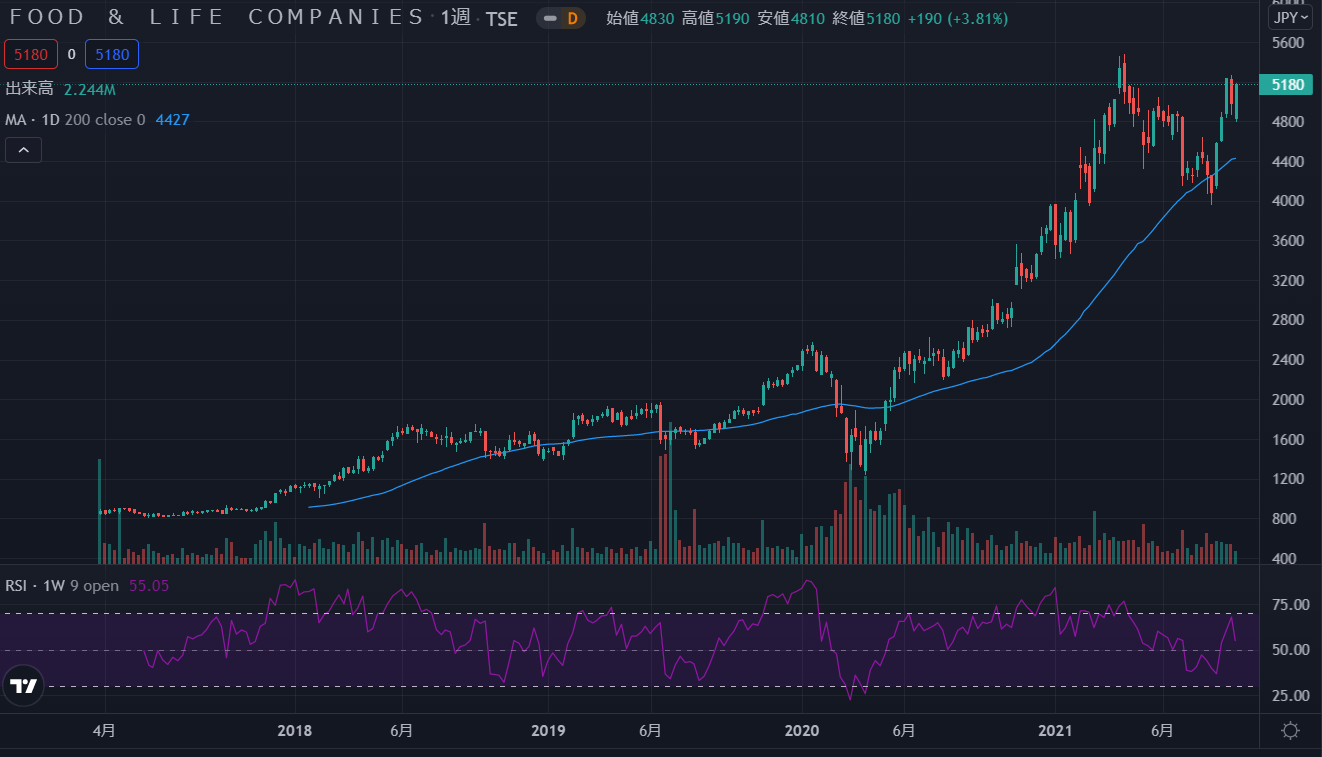
Task: Click the 75.00 RSI axis label
Action: pos(1290,605)
